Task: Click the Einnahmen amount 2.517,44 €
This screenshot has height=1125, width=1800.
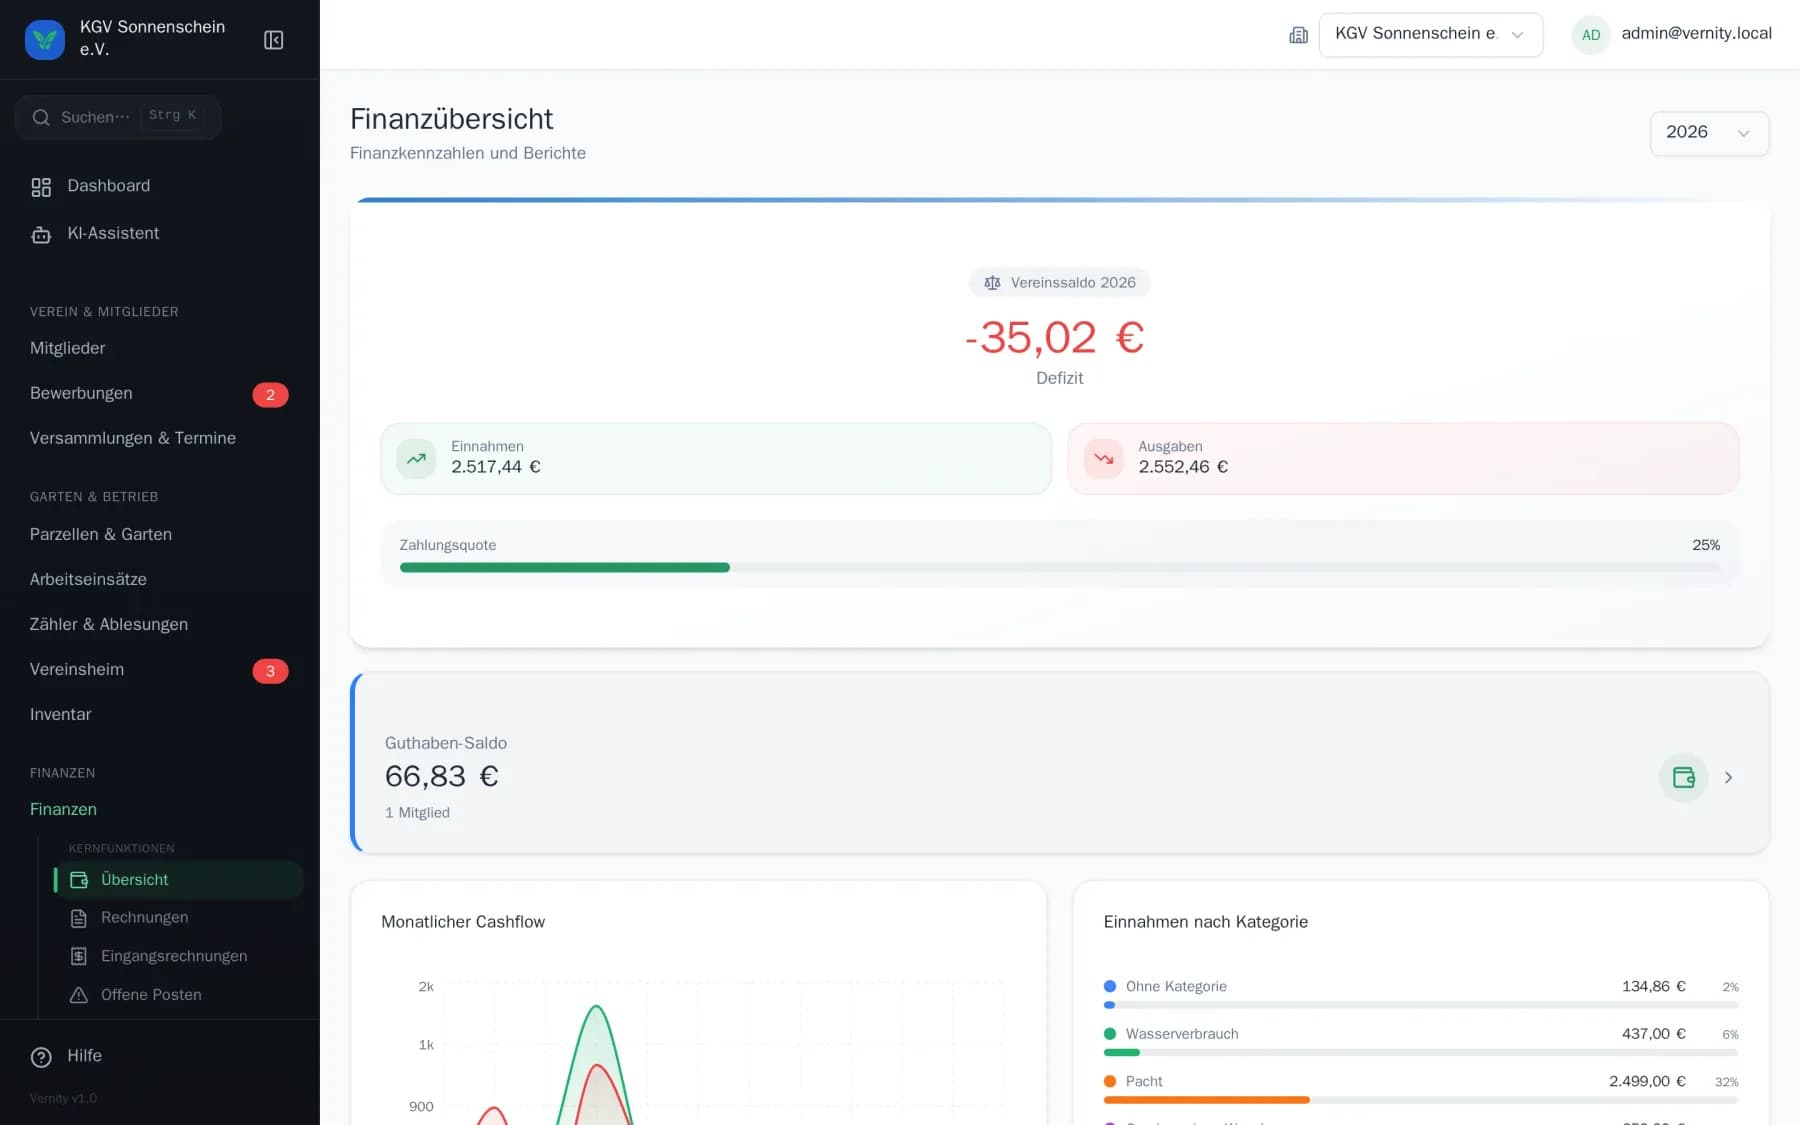Action: click(496, 467)
